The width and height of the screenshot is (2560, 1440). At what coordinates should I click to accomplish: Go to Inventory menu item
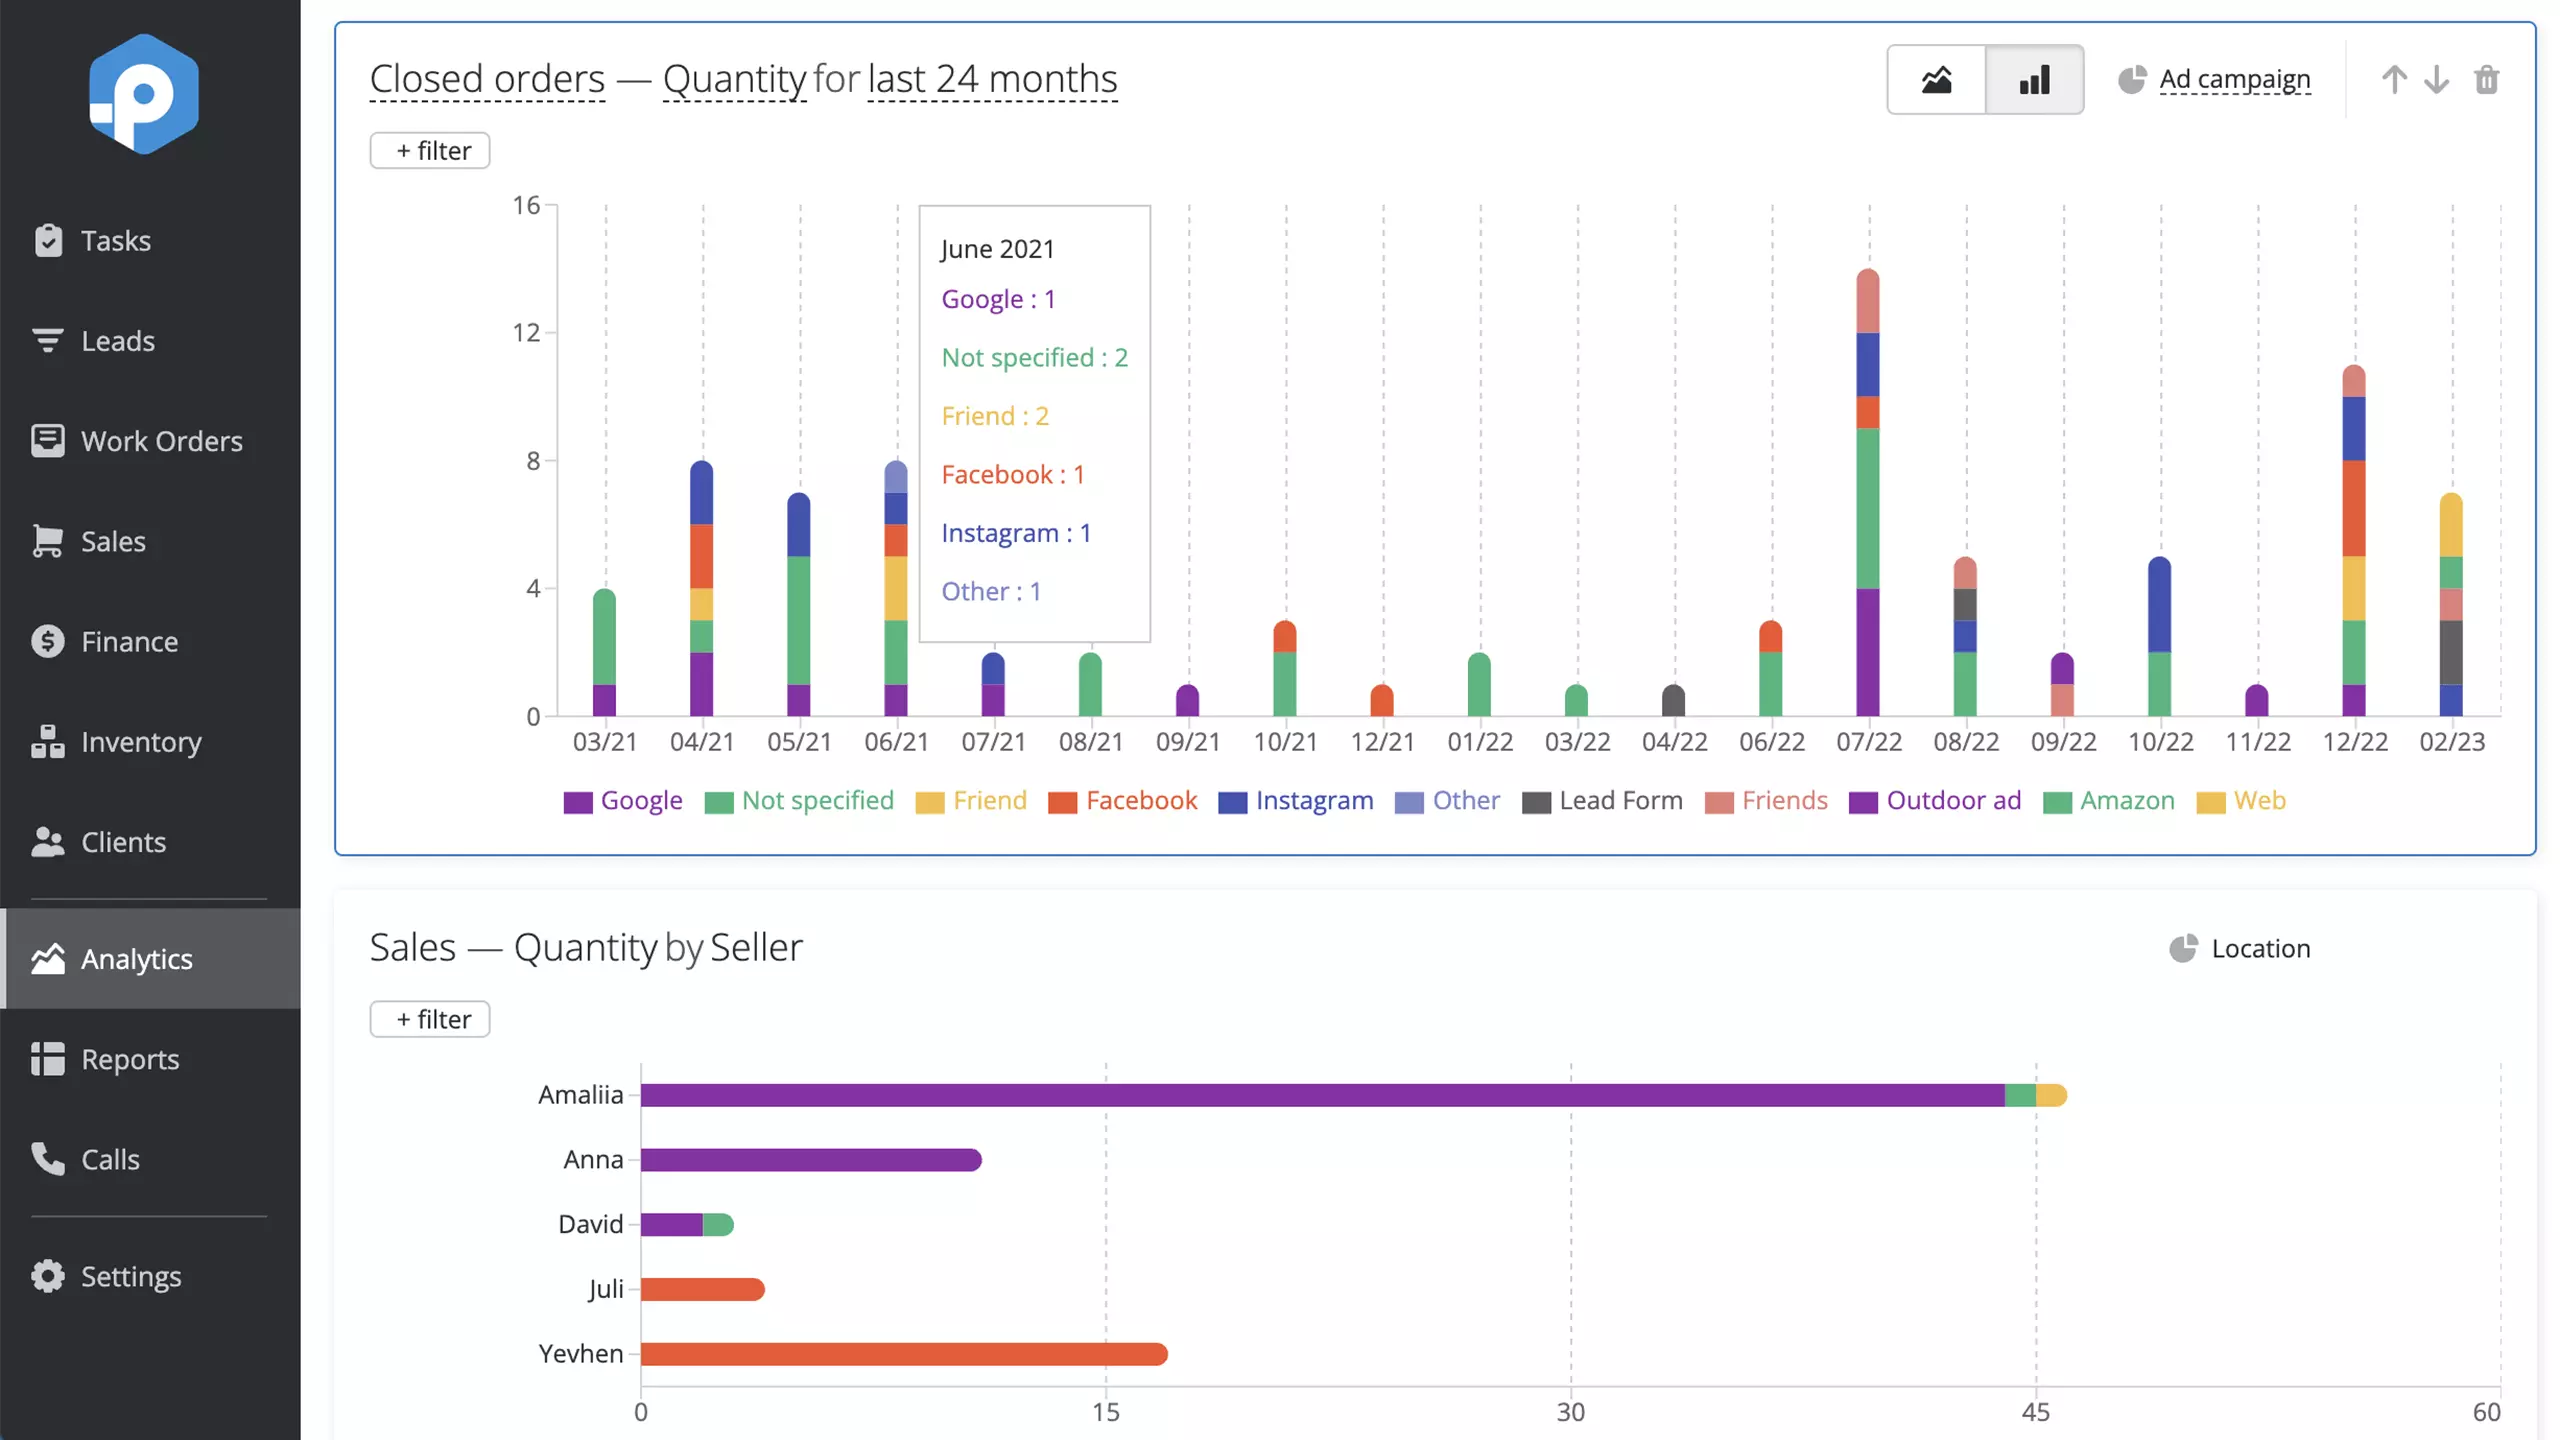point(150,741)
